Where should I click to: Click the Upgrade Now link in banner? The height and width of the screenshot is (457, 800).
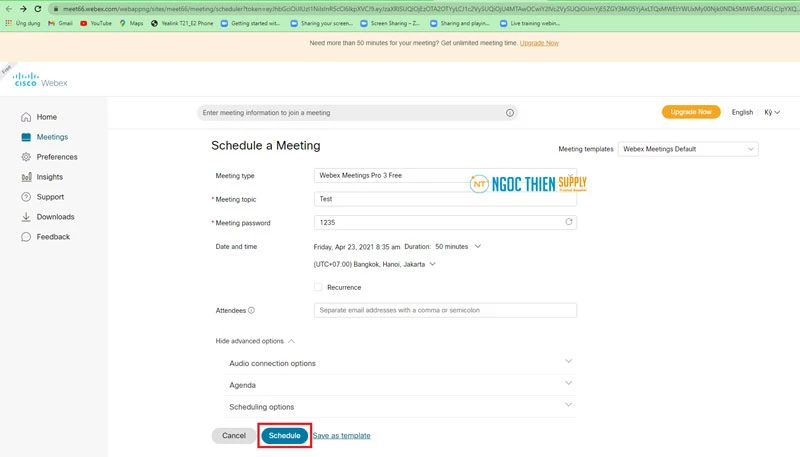point(539,43)
